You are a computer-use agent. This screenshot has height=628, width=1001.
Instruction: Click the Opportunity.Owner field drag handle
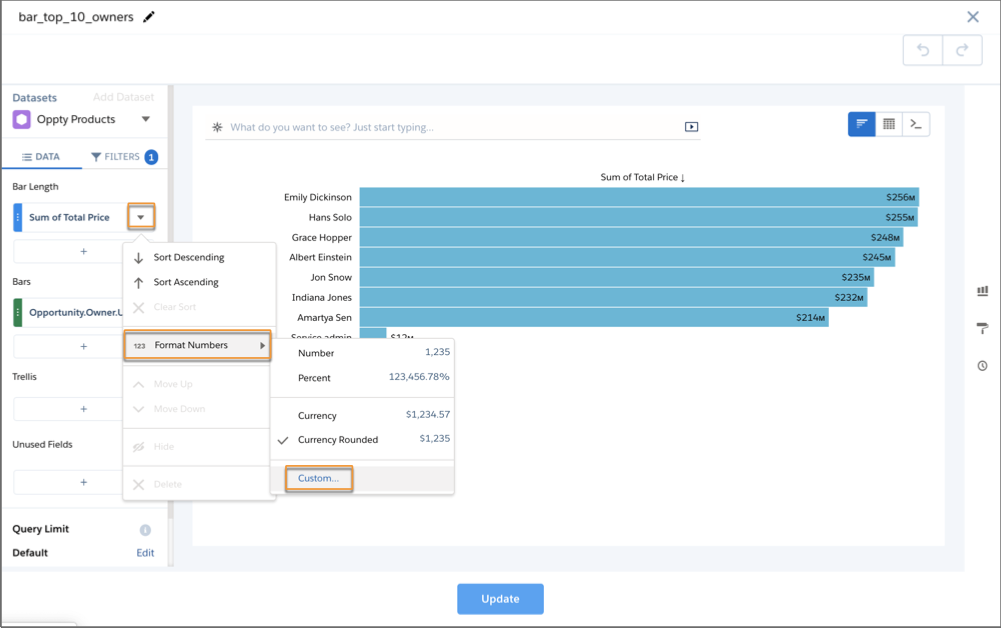pyautogui.click(x=18, y=312)
